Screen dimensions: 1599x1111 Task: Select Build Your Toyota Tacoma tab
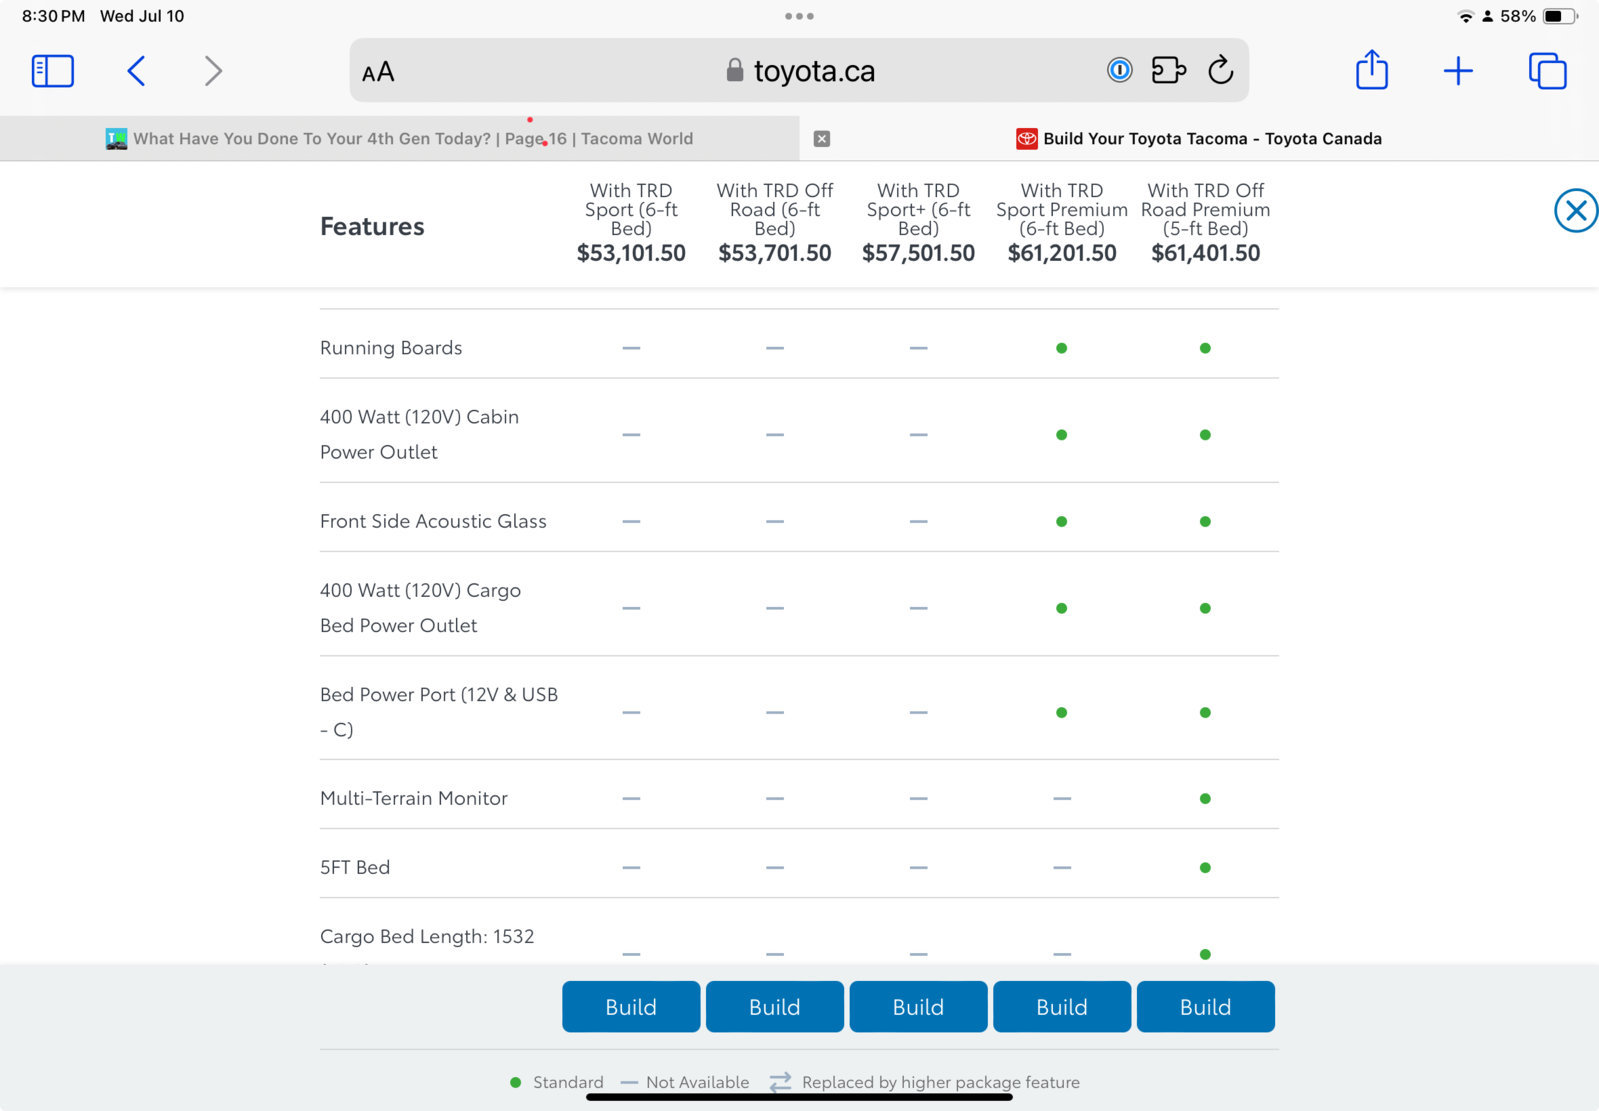pyautogui.click(x=1199, y=139)
